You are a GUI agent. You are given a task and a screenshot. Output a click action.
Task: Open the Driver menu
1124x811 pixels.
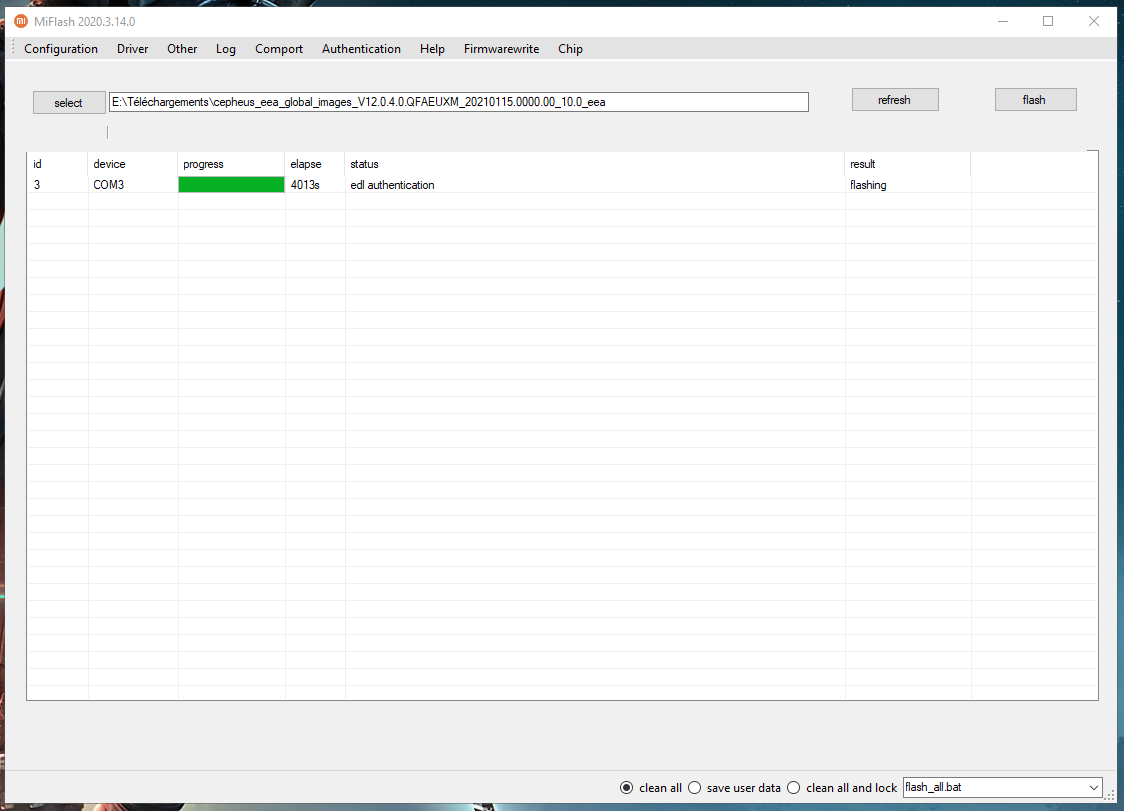[133, 49]
